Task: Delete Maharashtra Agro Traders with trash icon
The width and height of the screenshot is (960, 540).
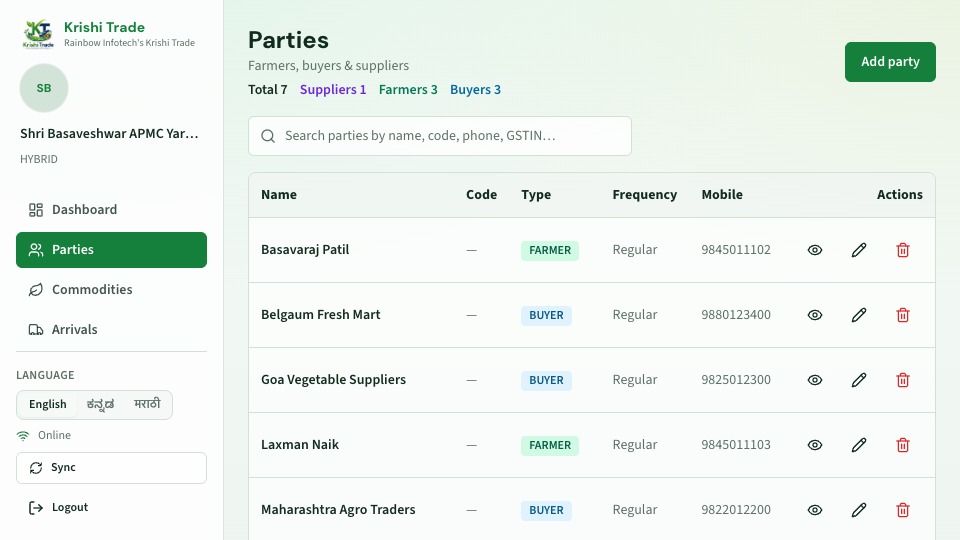Action: (x=903, y=509)
